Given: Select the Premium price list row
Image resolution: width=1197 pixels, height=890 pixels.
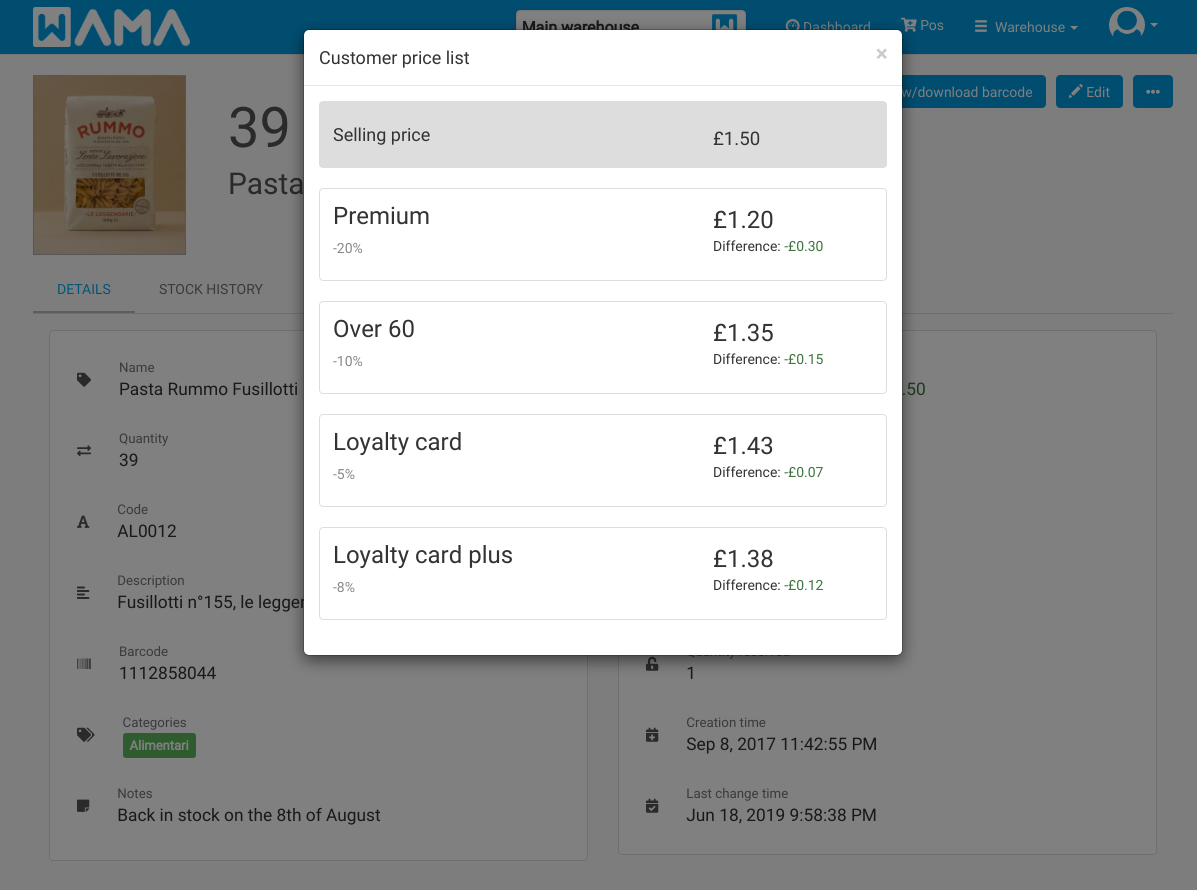Looking at the screenshot, I should pos(602,234).
